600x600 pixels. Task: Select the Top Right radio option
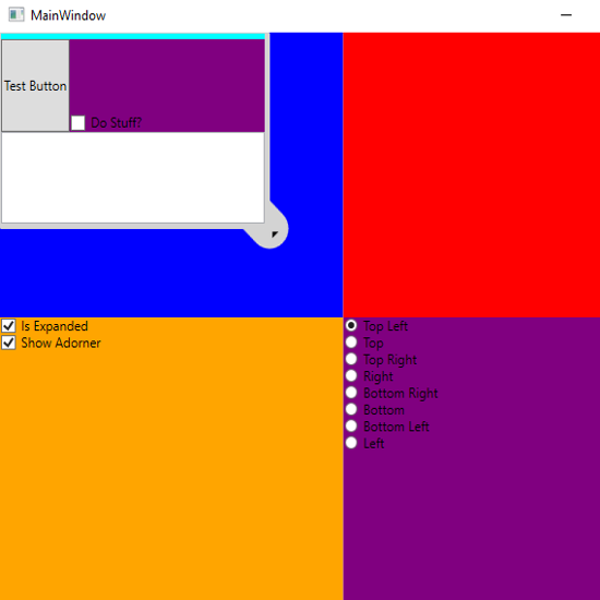tap(351, 359)
